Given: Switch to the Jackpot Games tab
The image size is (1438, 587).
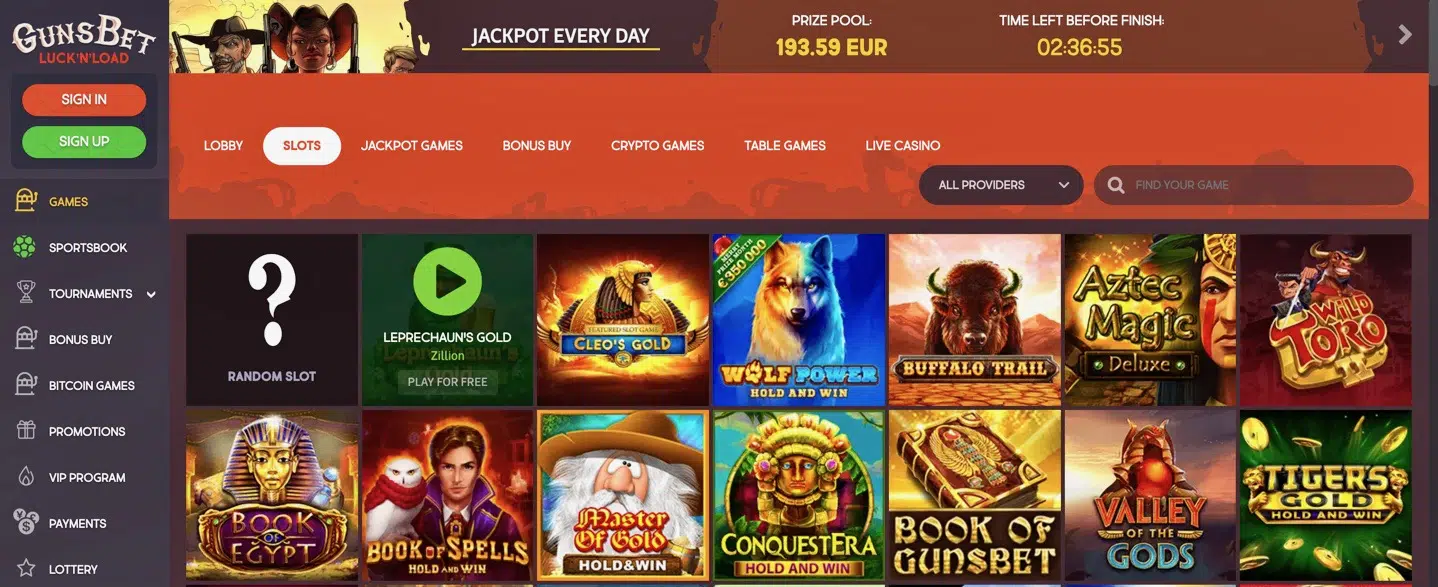Looking at the screenshot, I should click(412, 146).
